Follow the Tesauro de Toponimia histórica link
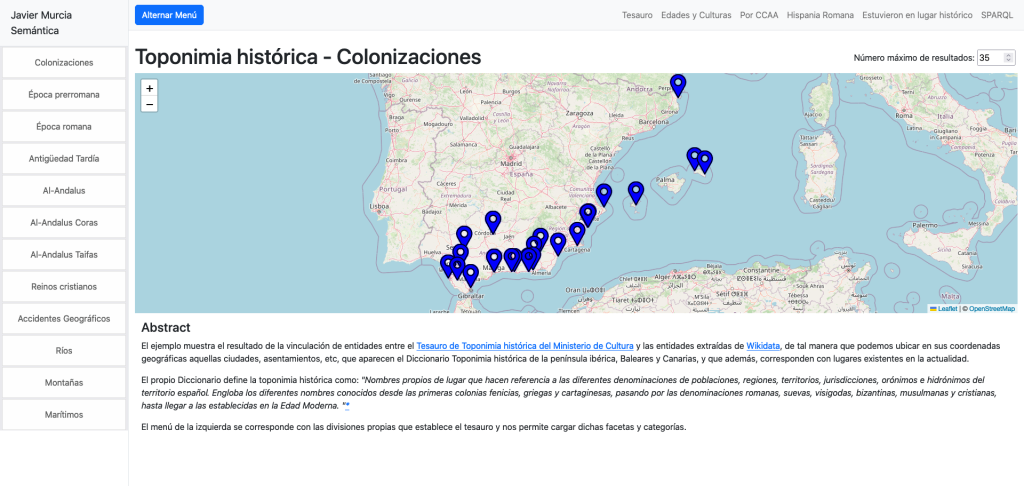Screen dimensions: 1024x486 click(525, 346)
